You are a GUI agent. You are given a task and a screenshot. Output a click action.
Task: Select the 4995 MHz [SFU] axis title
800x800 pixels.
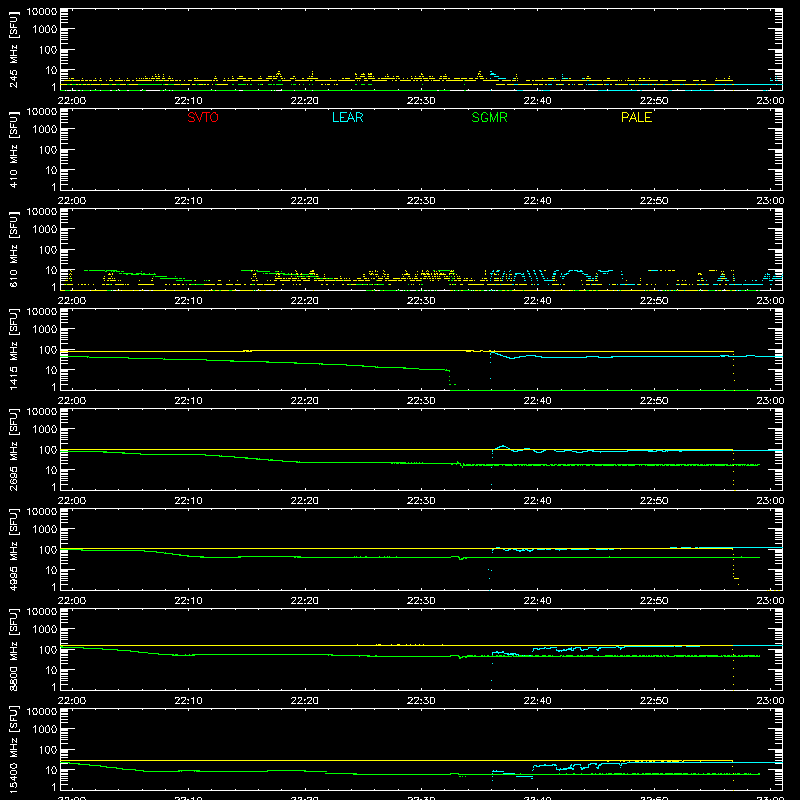tap(14, 549)
